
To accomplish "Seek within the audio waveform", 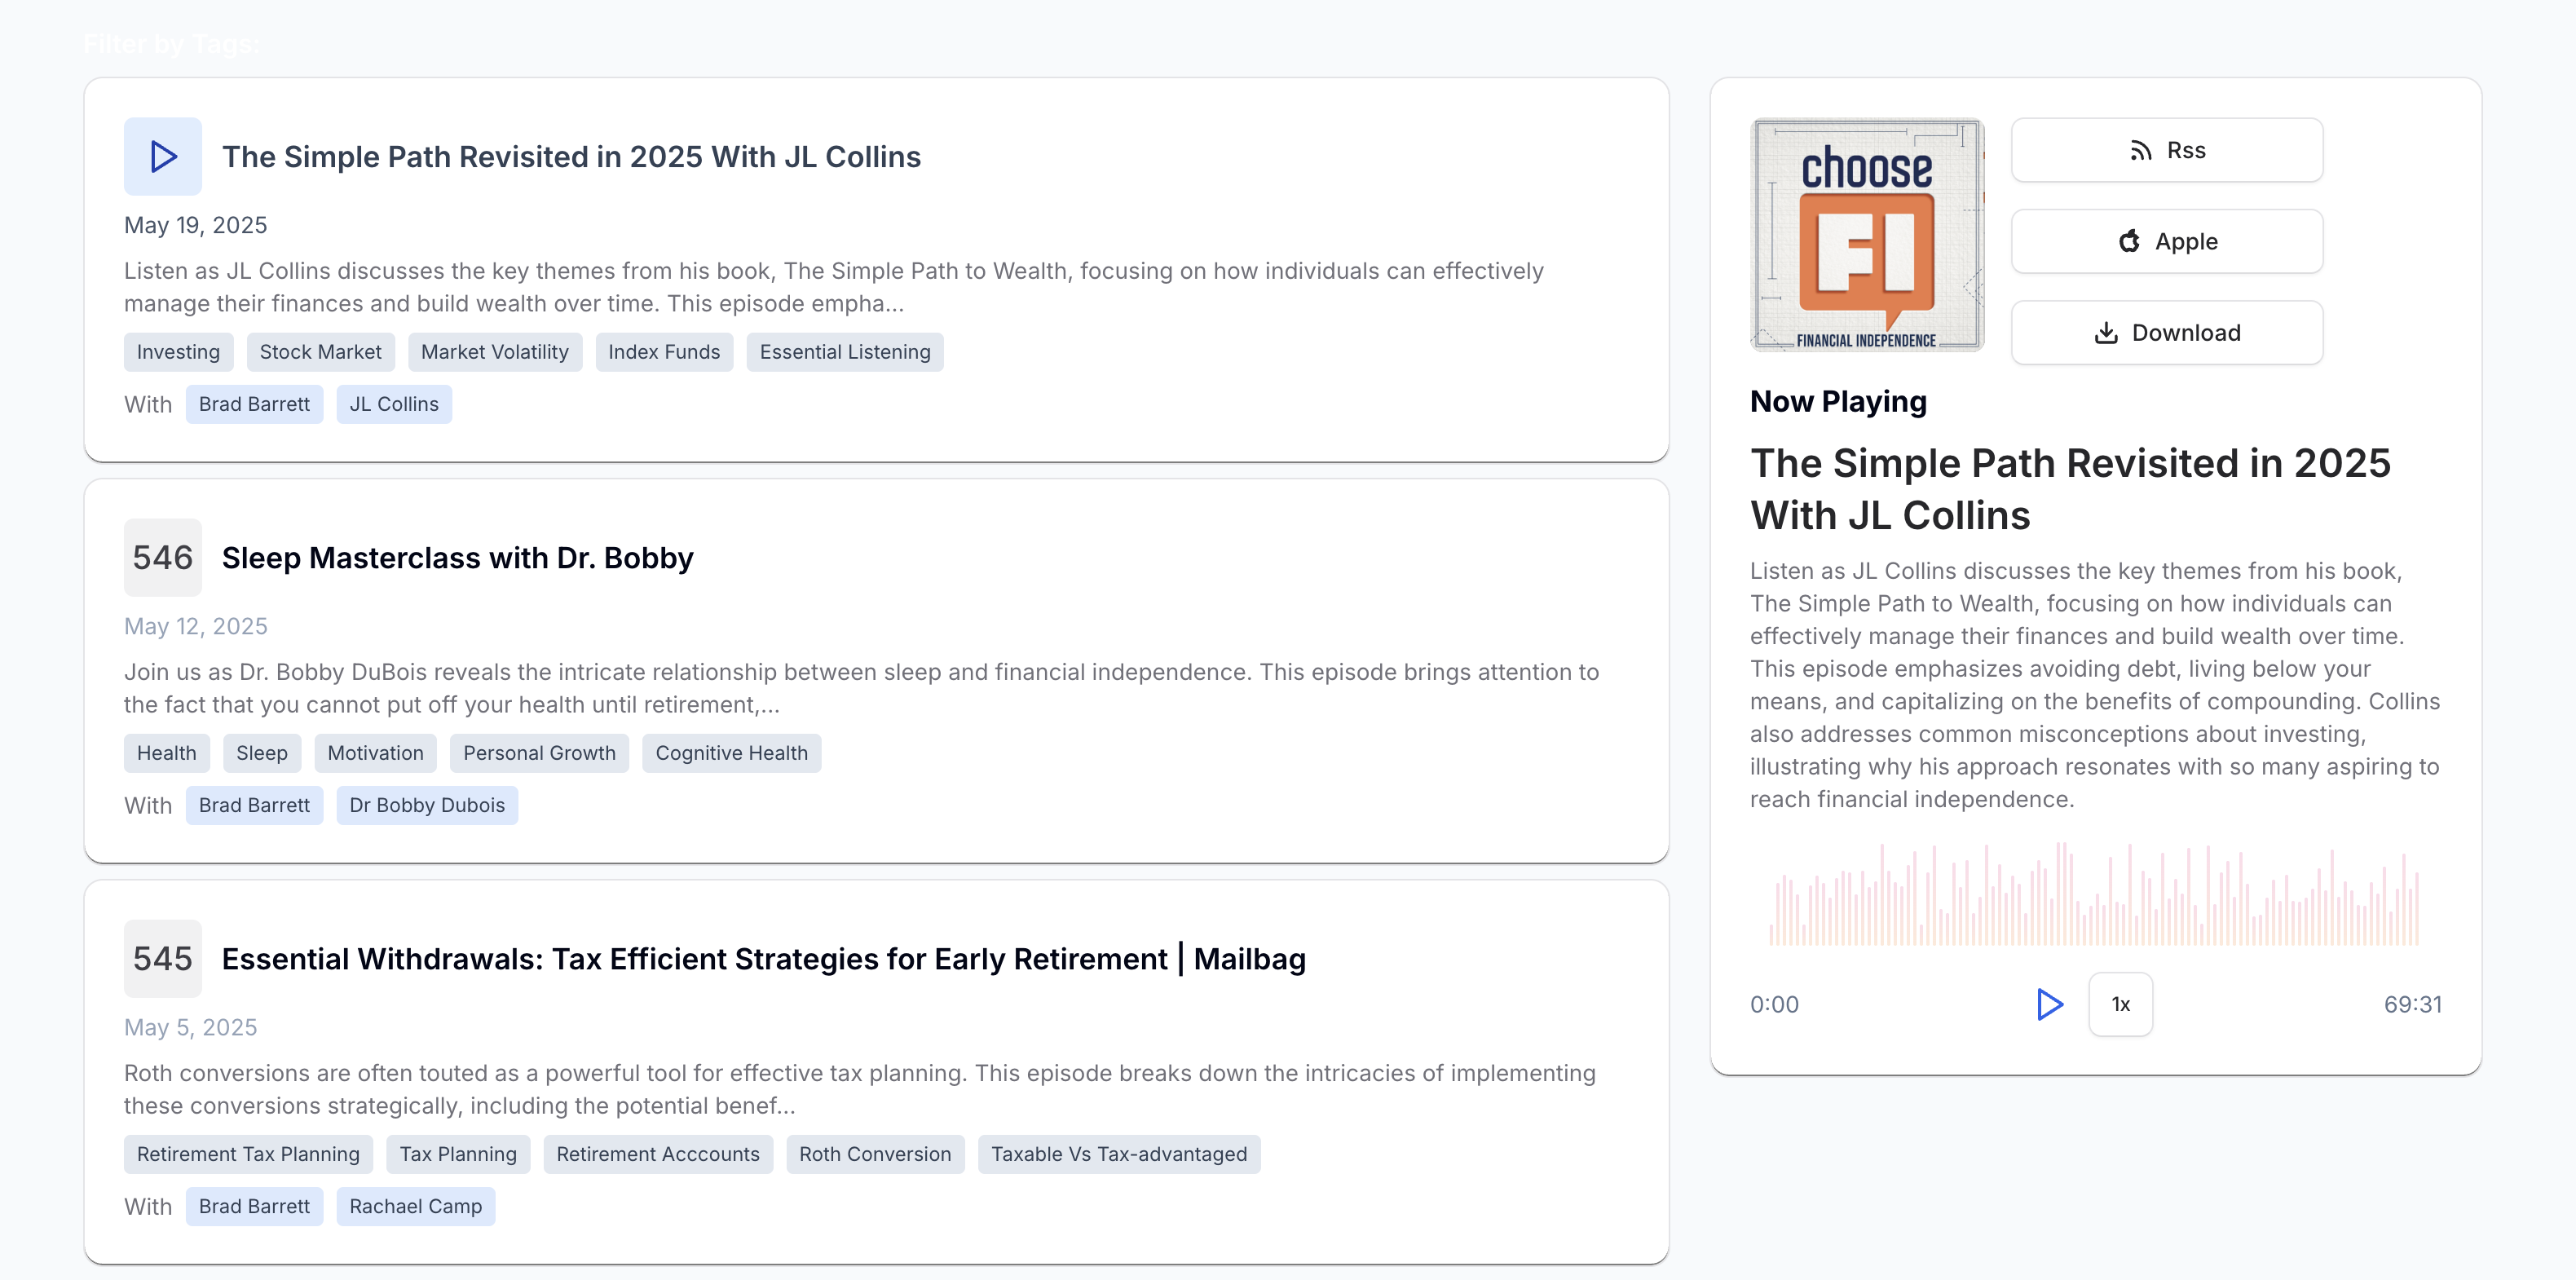I will 2095,894.
